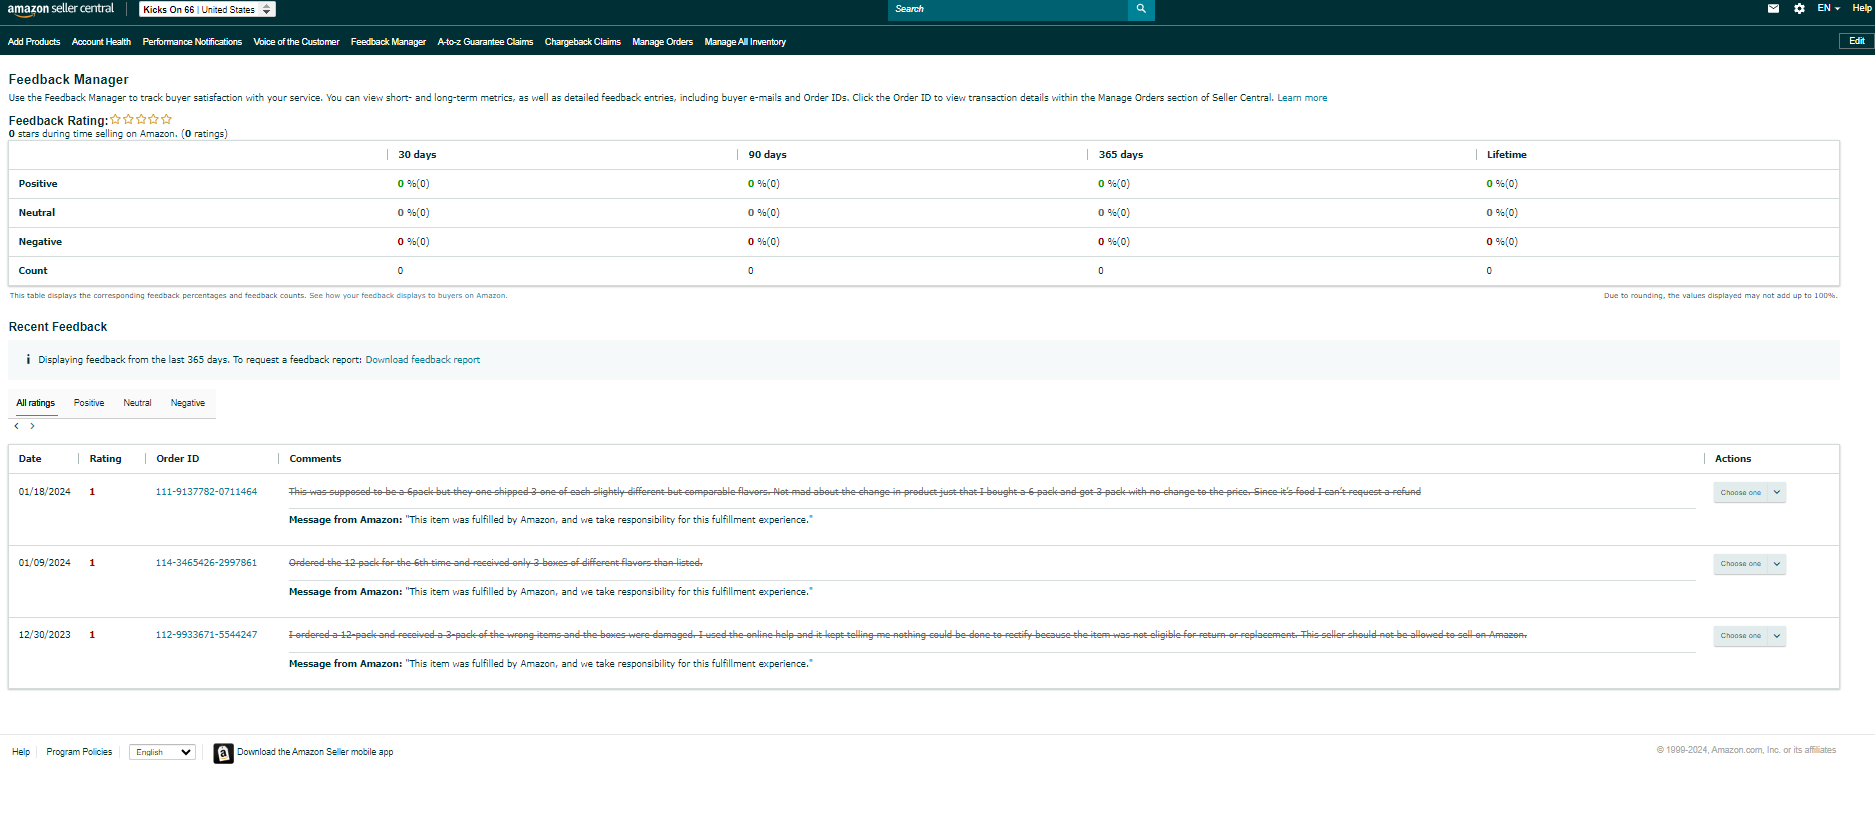
Task: Open Manage Orders menu item
Action: point(662,42)
